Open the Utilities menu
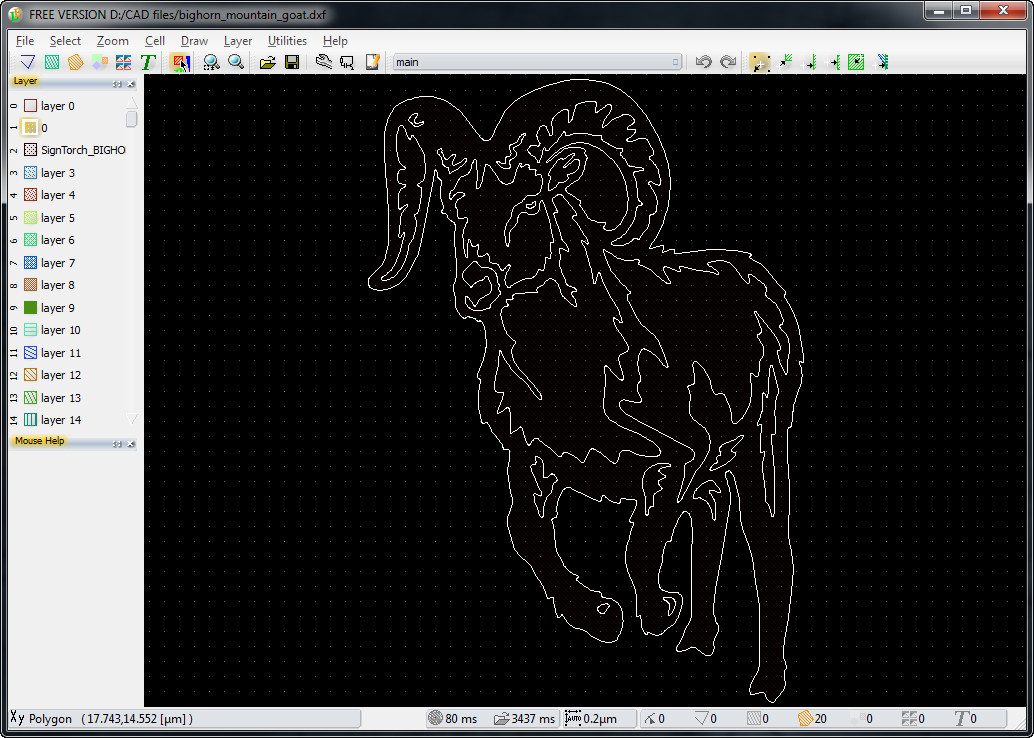Viewport: 1034px width, 738px height. pos(287,41)
